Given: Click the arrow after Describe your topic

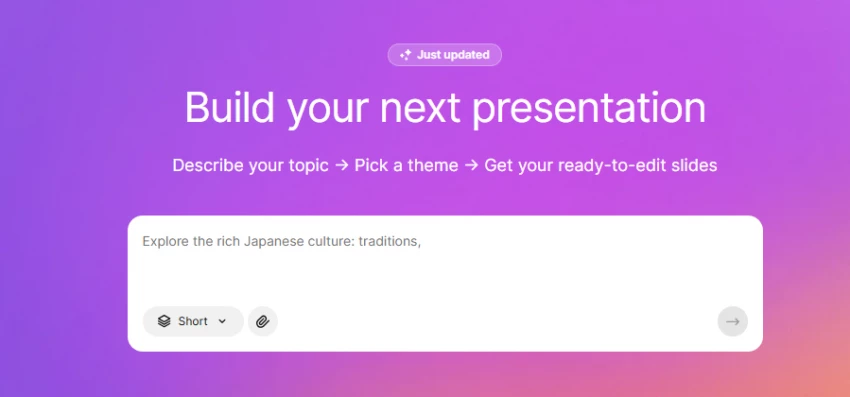Looking at the screenshot, I should click(342, 165).
